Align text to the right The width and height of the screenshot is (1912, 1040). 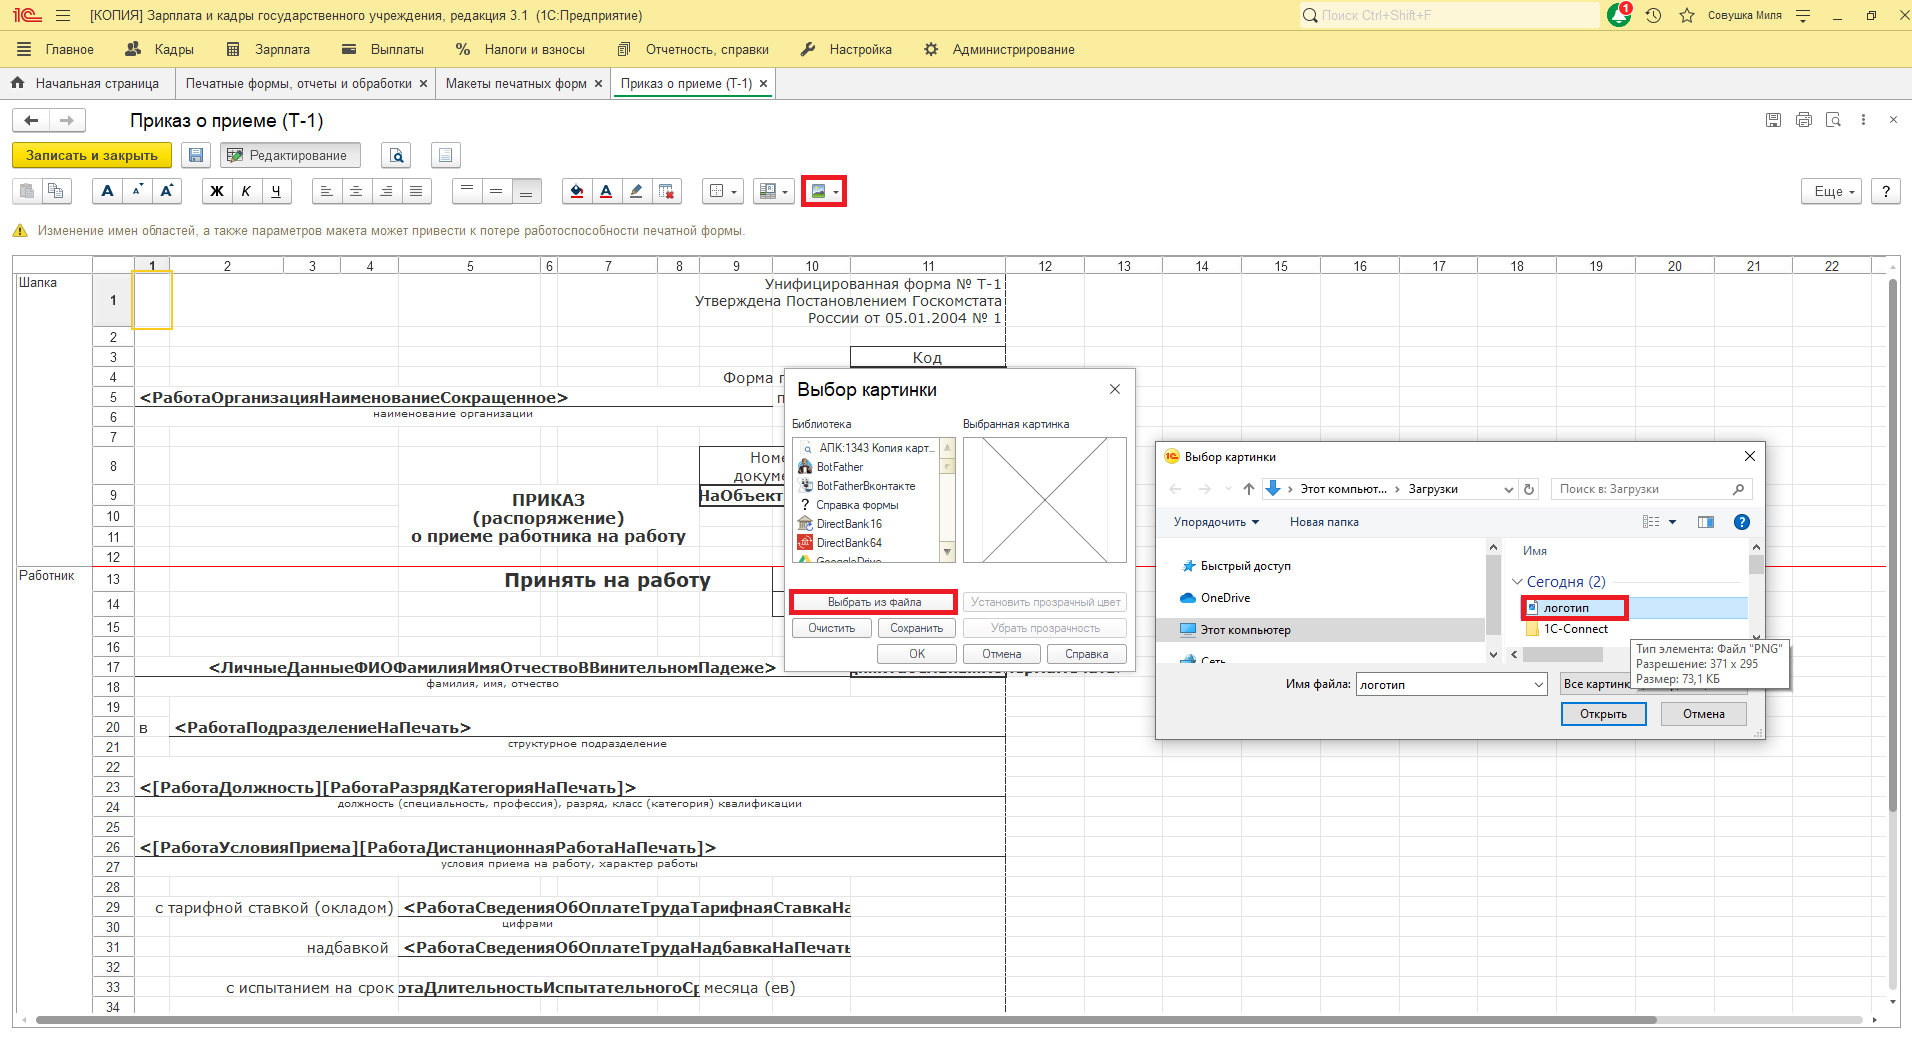coord(386,191)
